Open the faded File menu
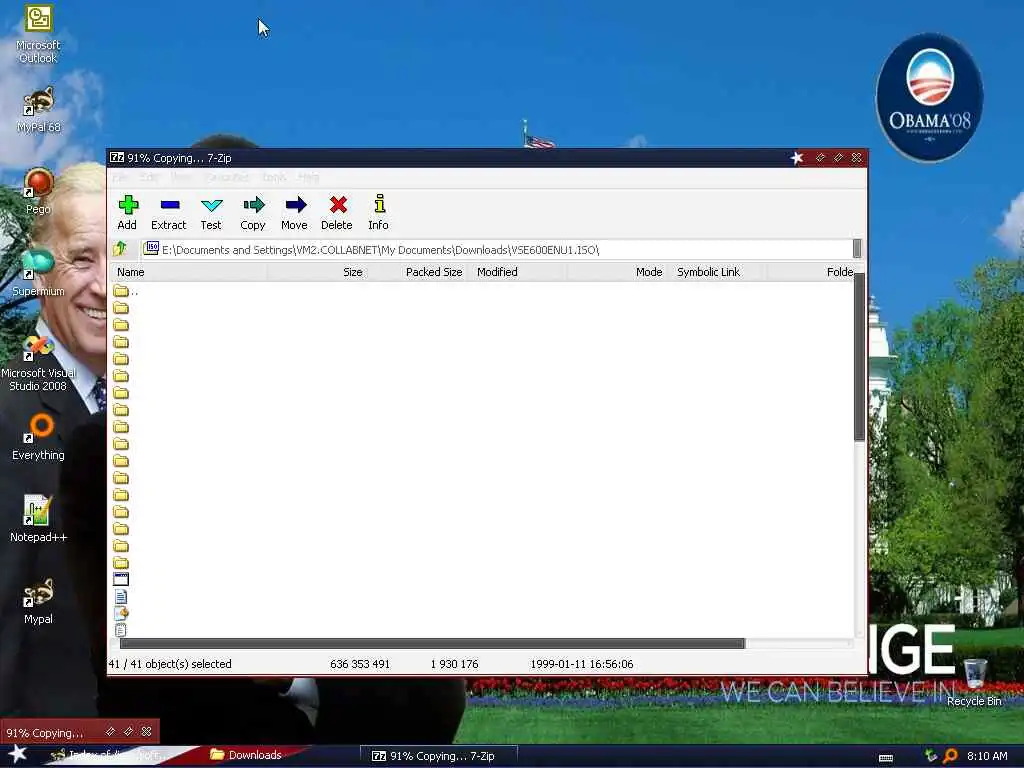The image size is (1024, 768). [x=120, y=177]
